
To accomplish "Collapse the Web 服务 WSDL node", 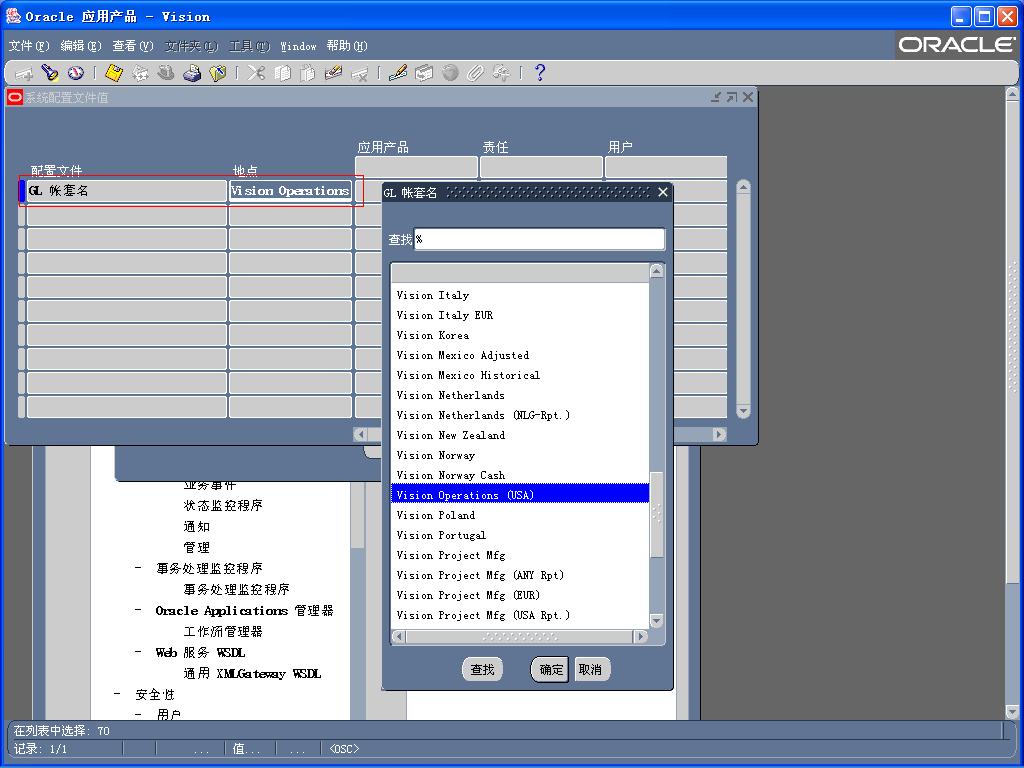I will coord(138,652).
